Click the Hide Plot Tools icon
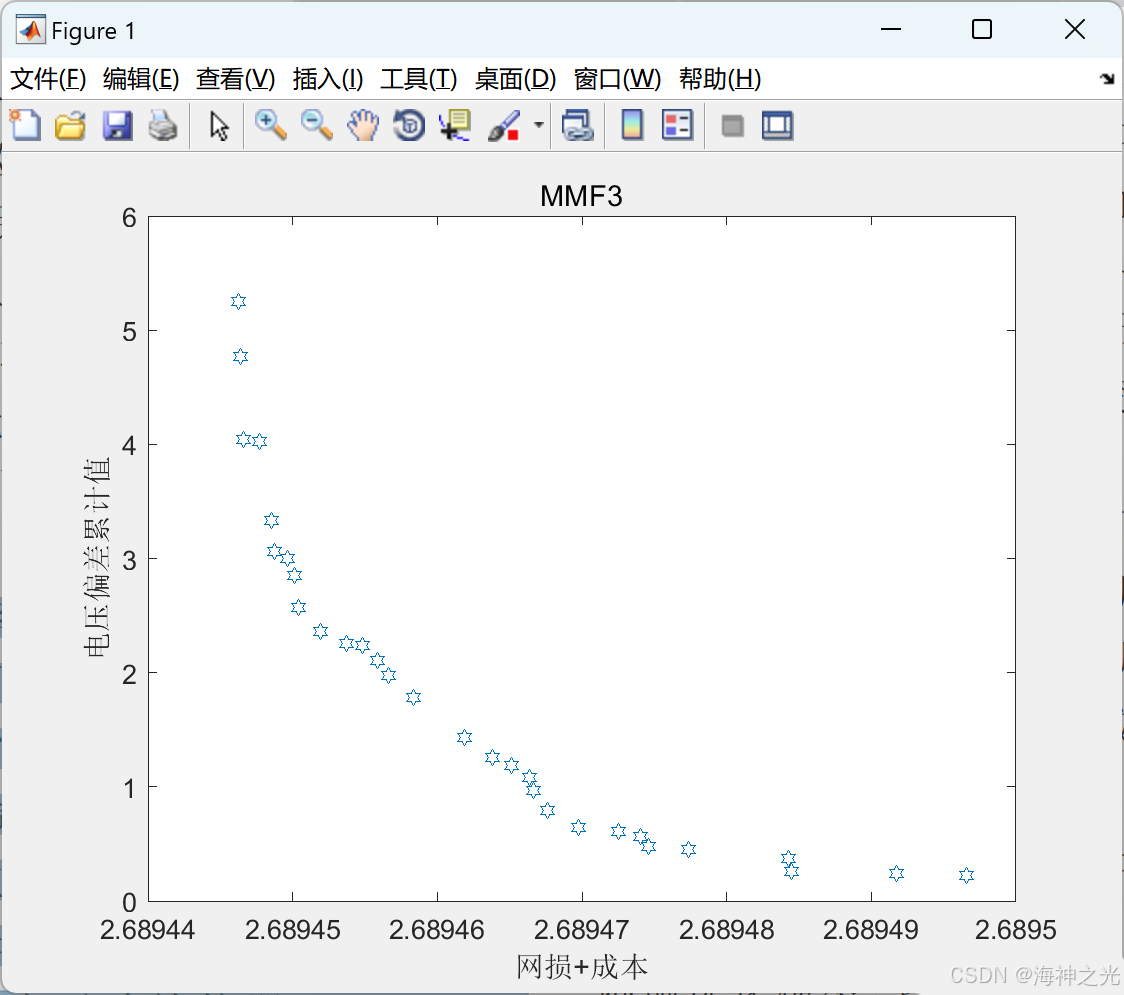1124x995 pixels. (x=732, y=126)
